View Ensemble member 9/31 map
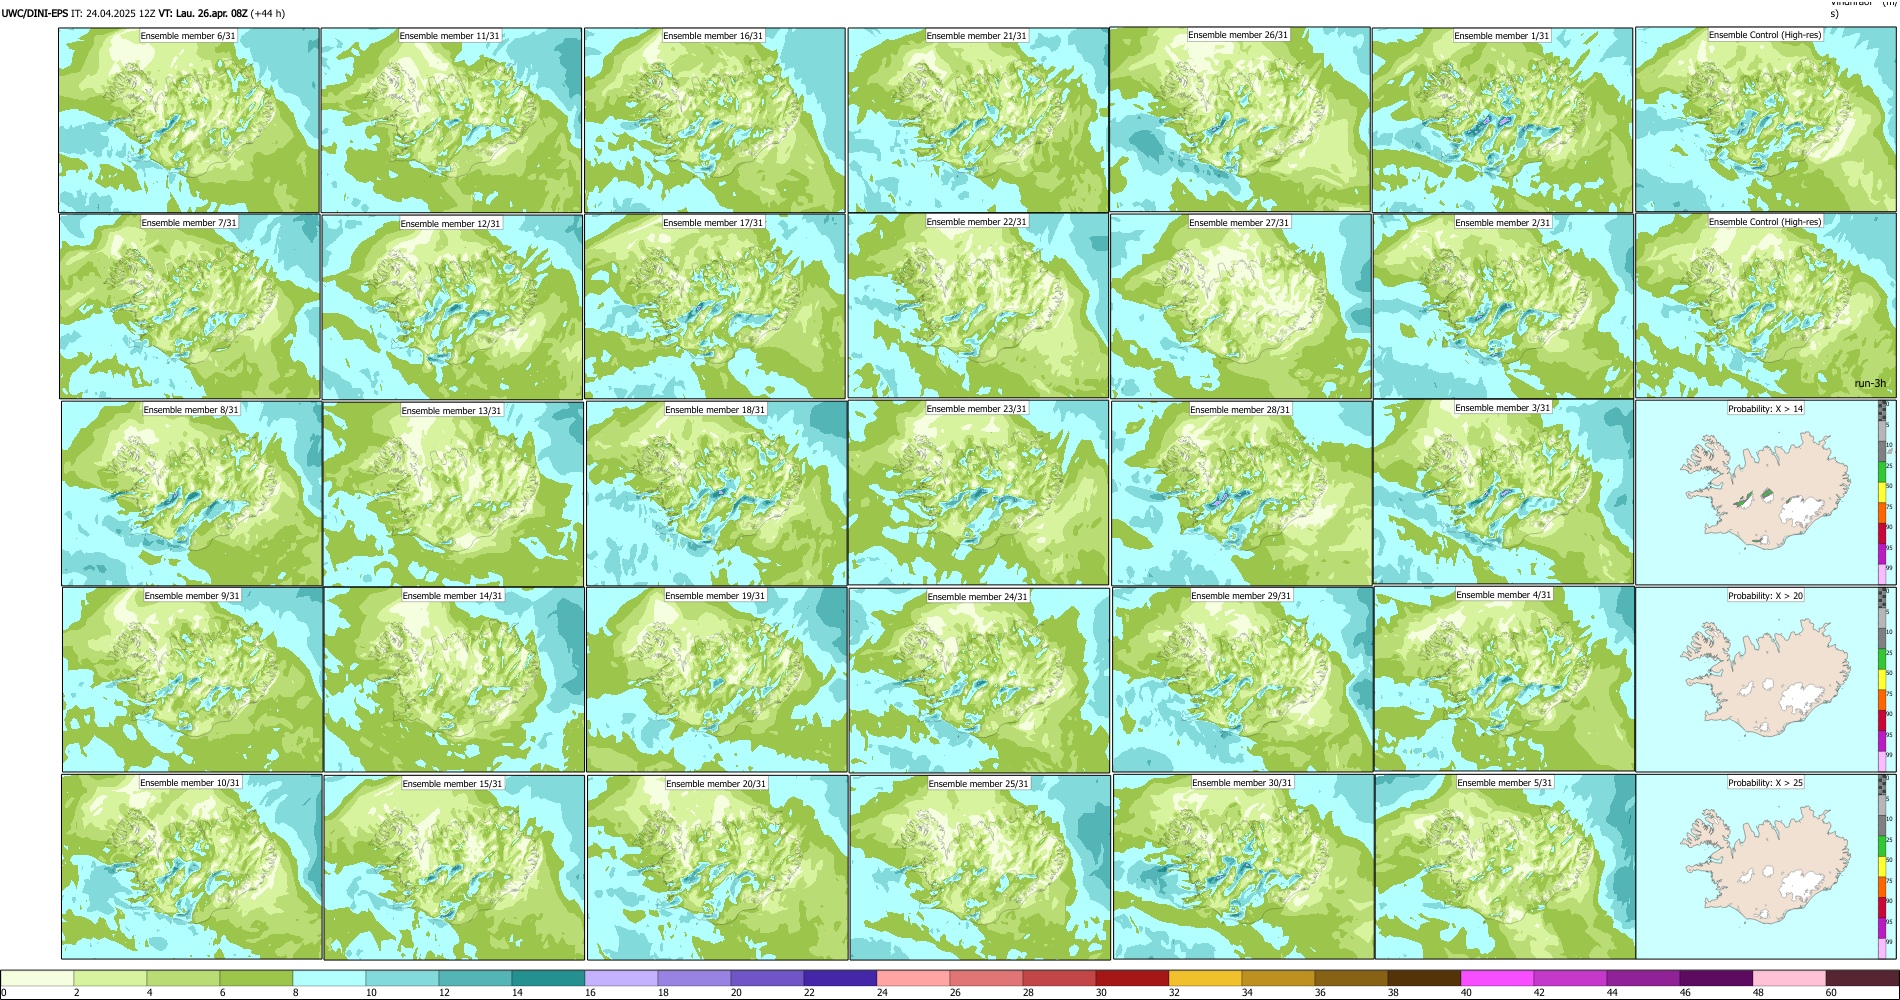This screenshot has width=1900, height=1000. (193, 680)
